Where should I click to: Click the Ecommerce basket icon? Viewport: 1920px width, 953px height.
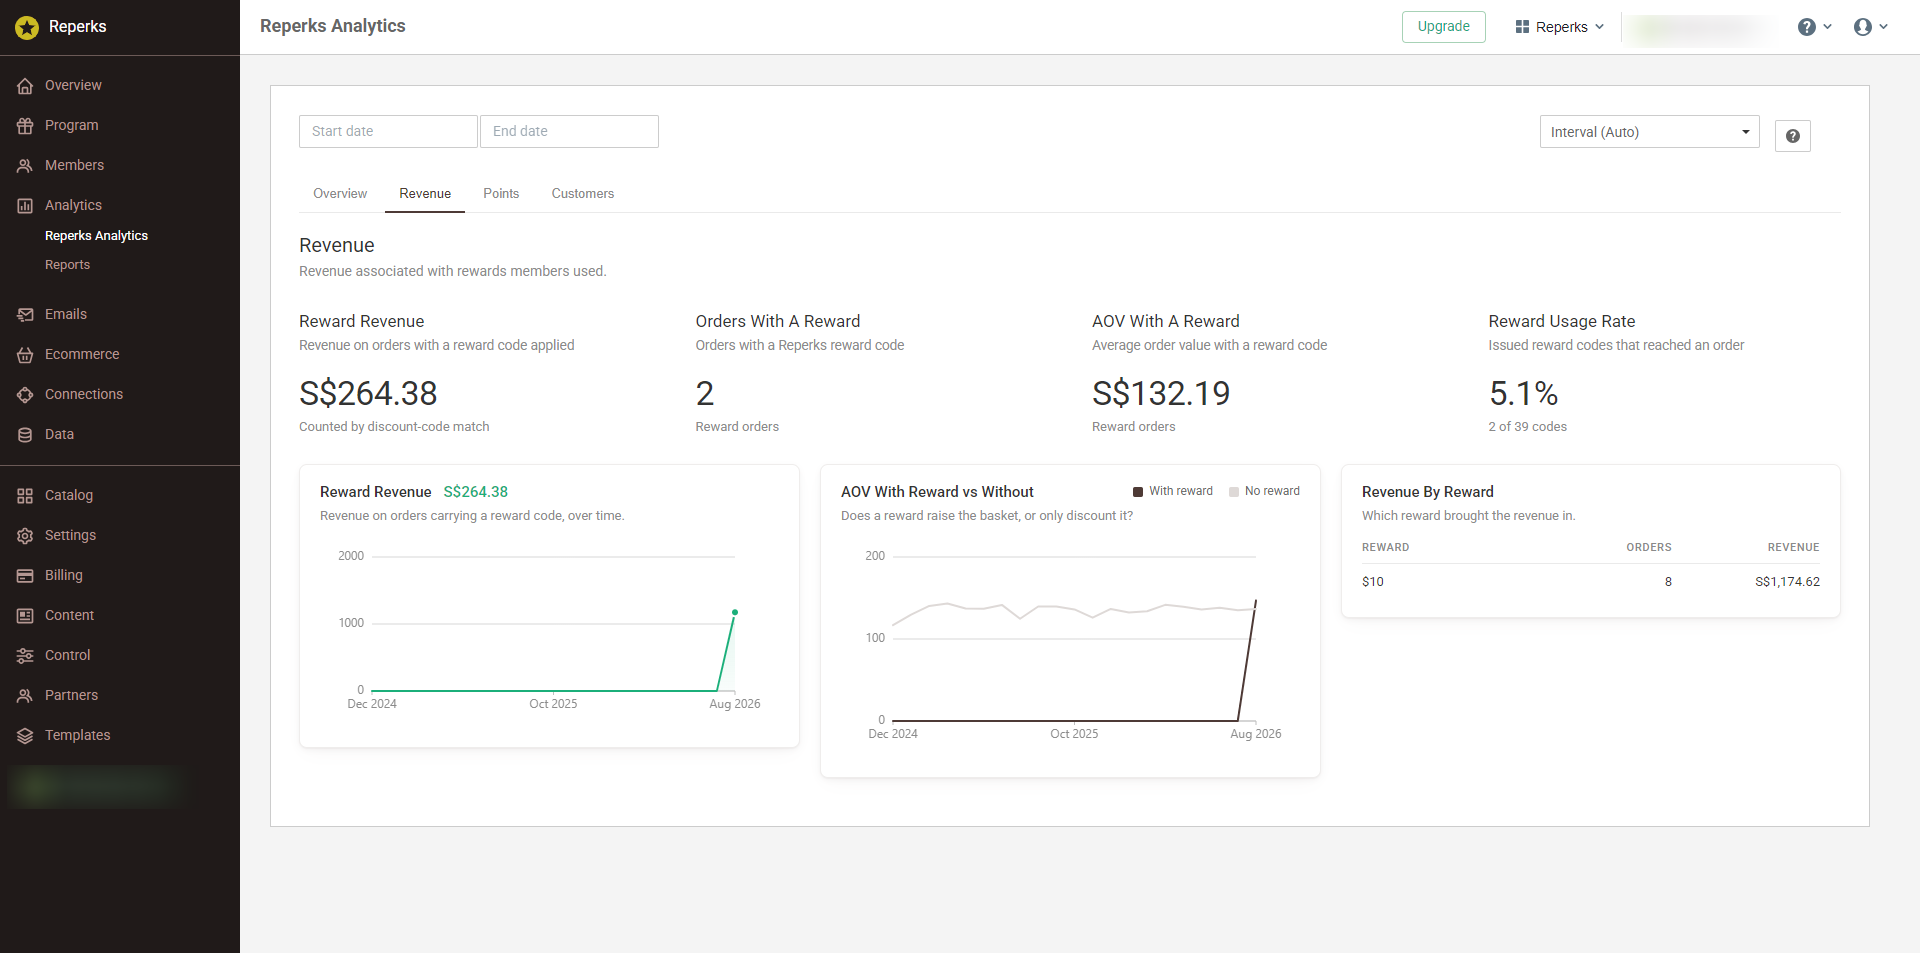(x=25, y=355)
